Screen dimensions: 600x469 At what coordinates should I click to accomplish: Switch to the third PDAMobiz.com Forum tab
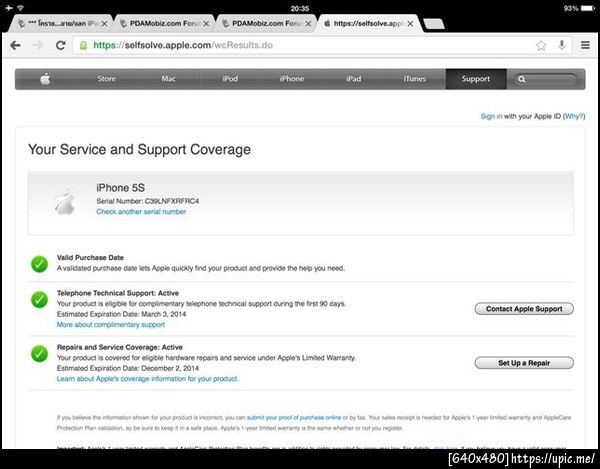click(267, 24)
